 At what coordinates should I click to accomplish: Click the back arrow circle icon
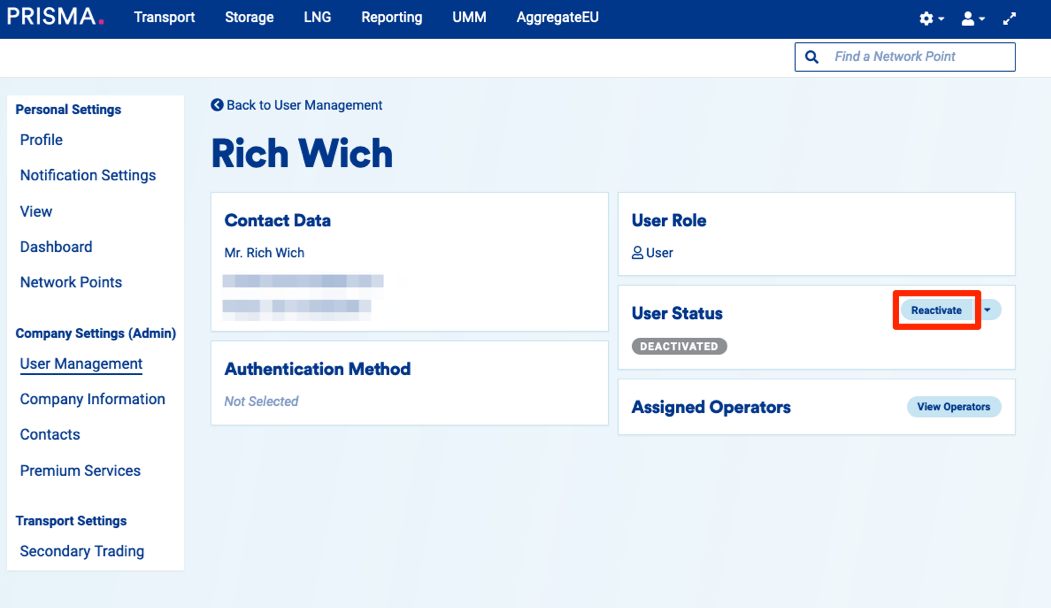tap(217, 105)
